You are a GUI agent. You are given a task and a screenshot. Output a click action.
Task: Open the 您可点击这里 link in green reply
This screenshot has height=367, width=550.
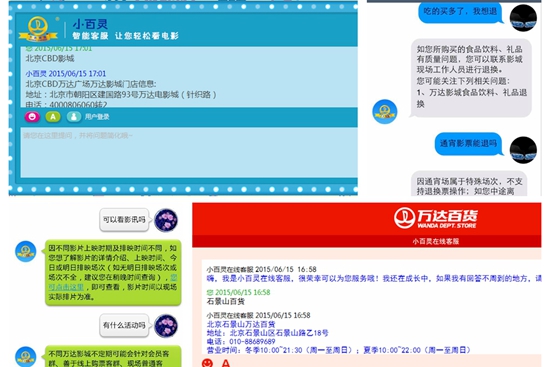click(x=113, y=282)
